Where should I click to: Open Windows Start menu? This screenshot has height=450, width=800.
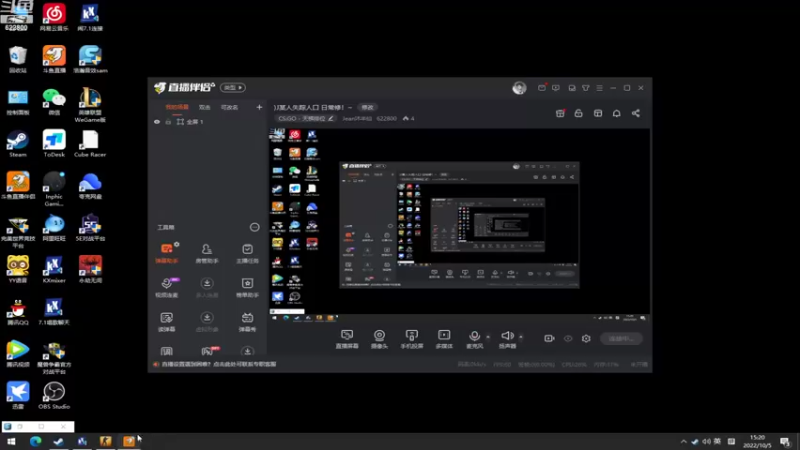11,441
